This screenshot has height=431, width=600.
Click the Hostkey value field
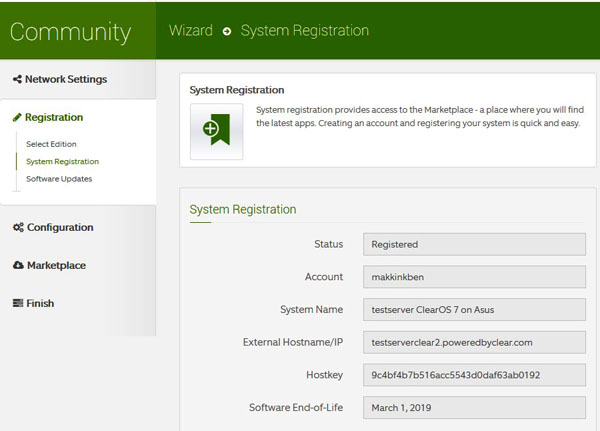[x=474, y=375]
